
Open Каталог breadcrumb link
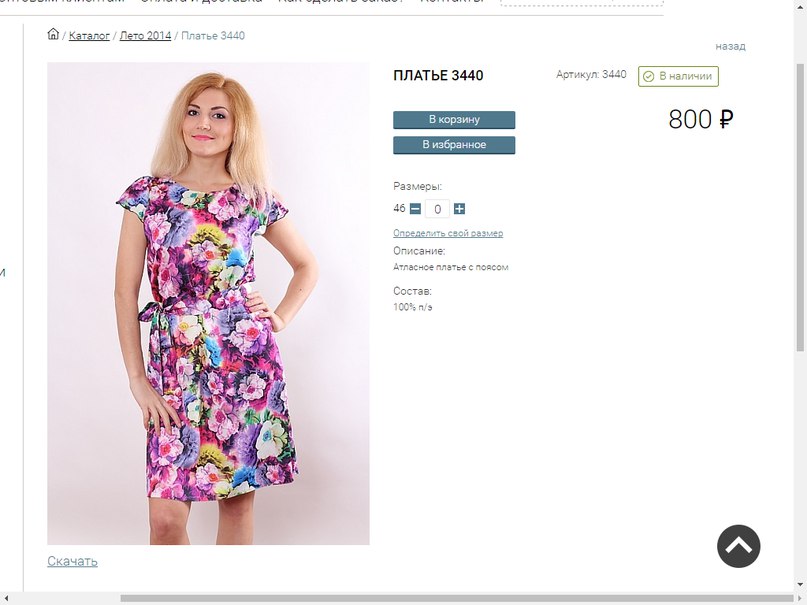click(x=89, y=35)
